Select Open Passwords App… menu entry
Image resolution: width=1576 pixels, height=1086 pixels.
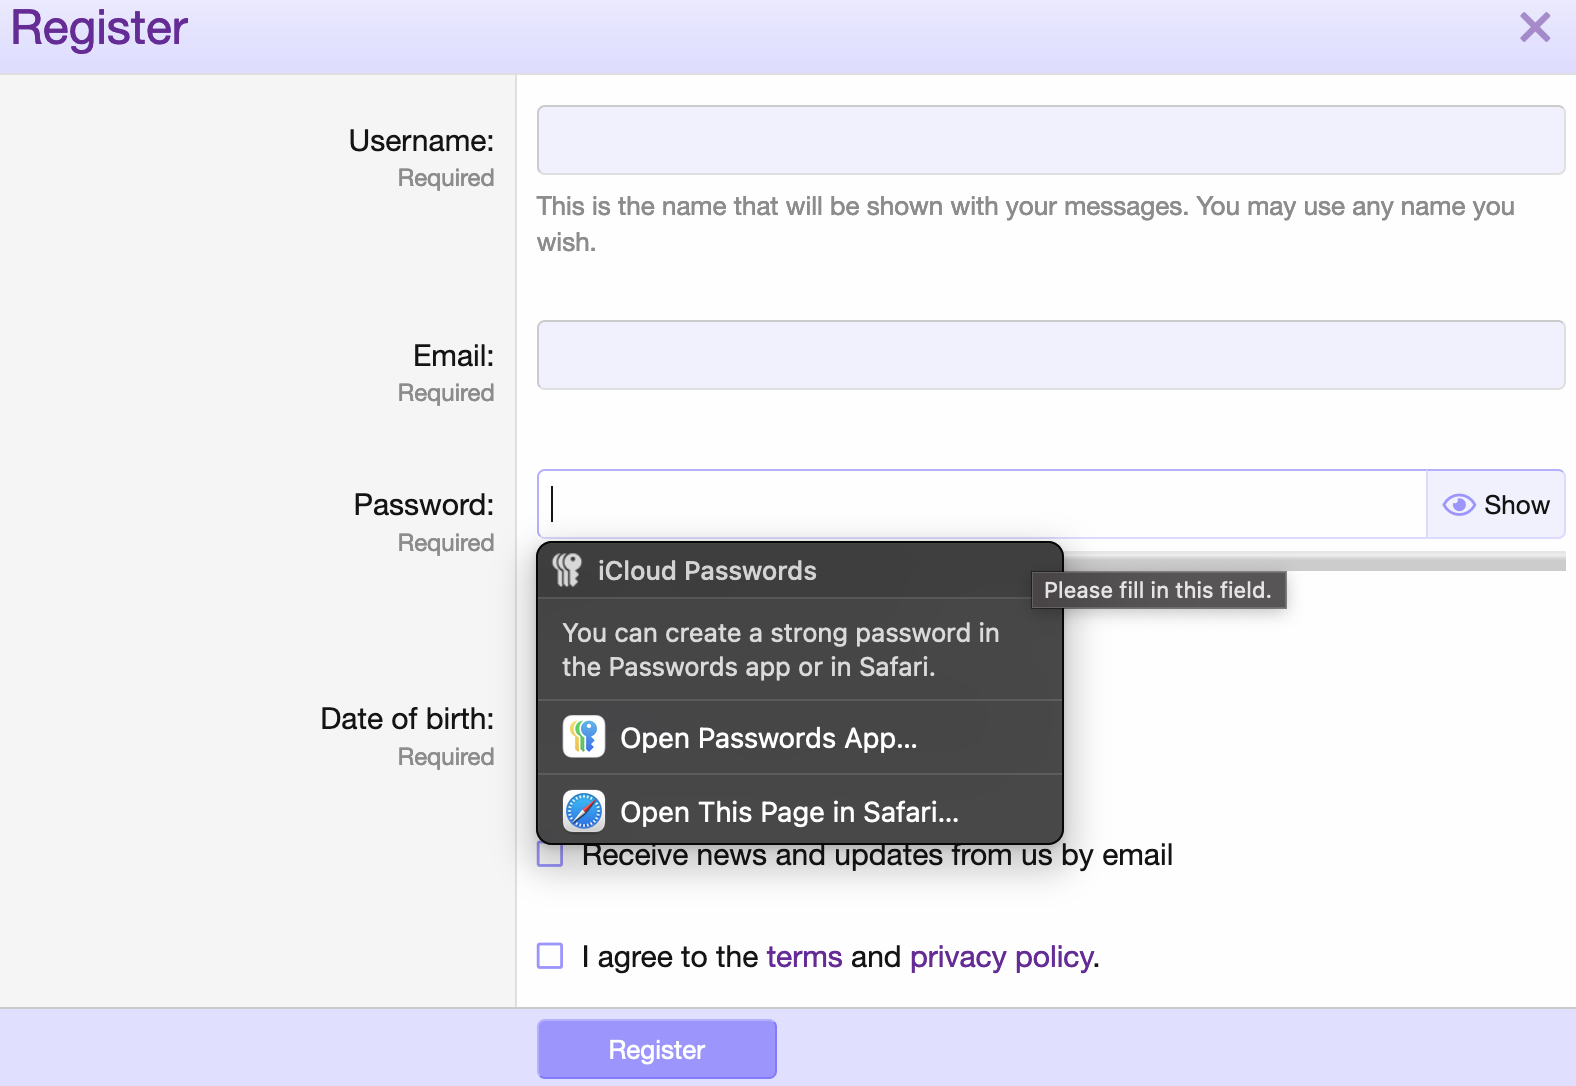click(x=800, y=738)
